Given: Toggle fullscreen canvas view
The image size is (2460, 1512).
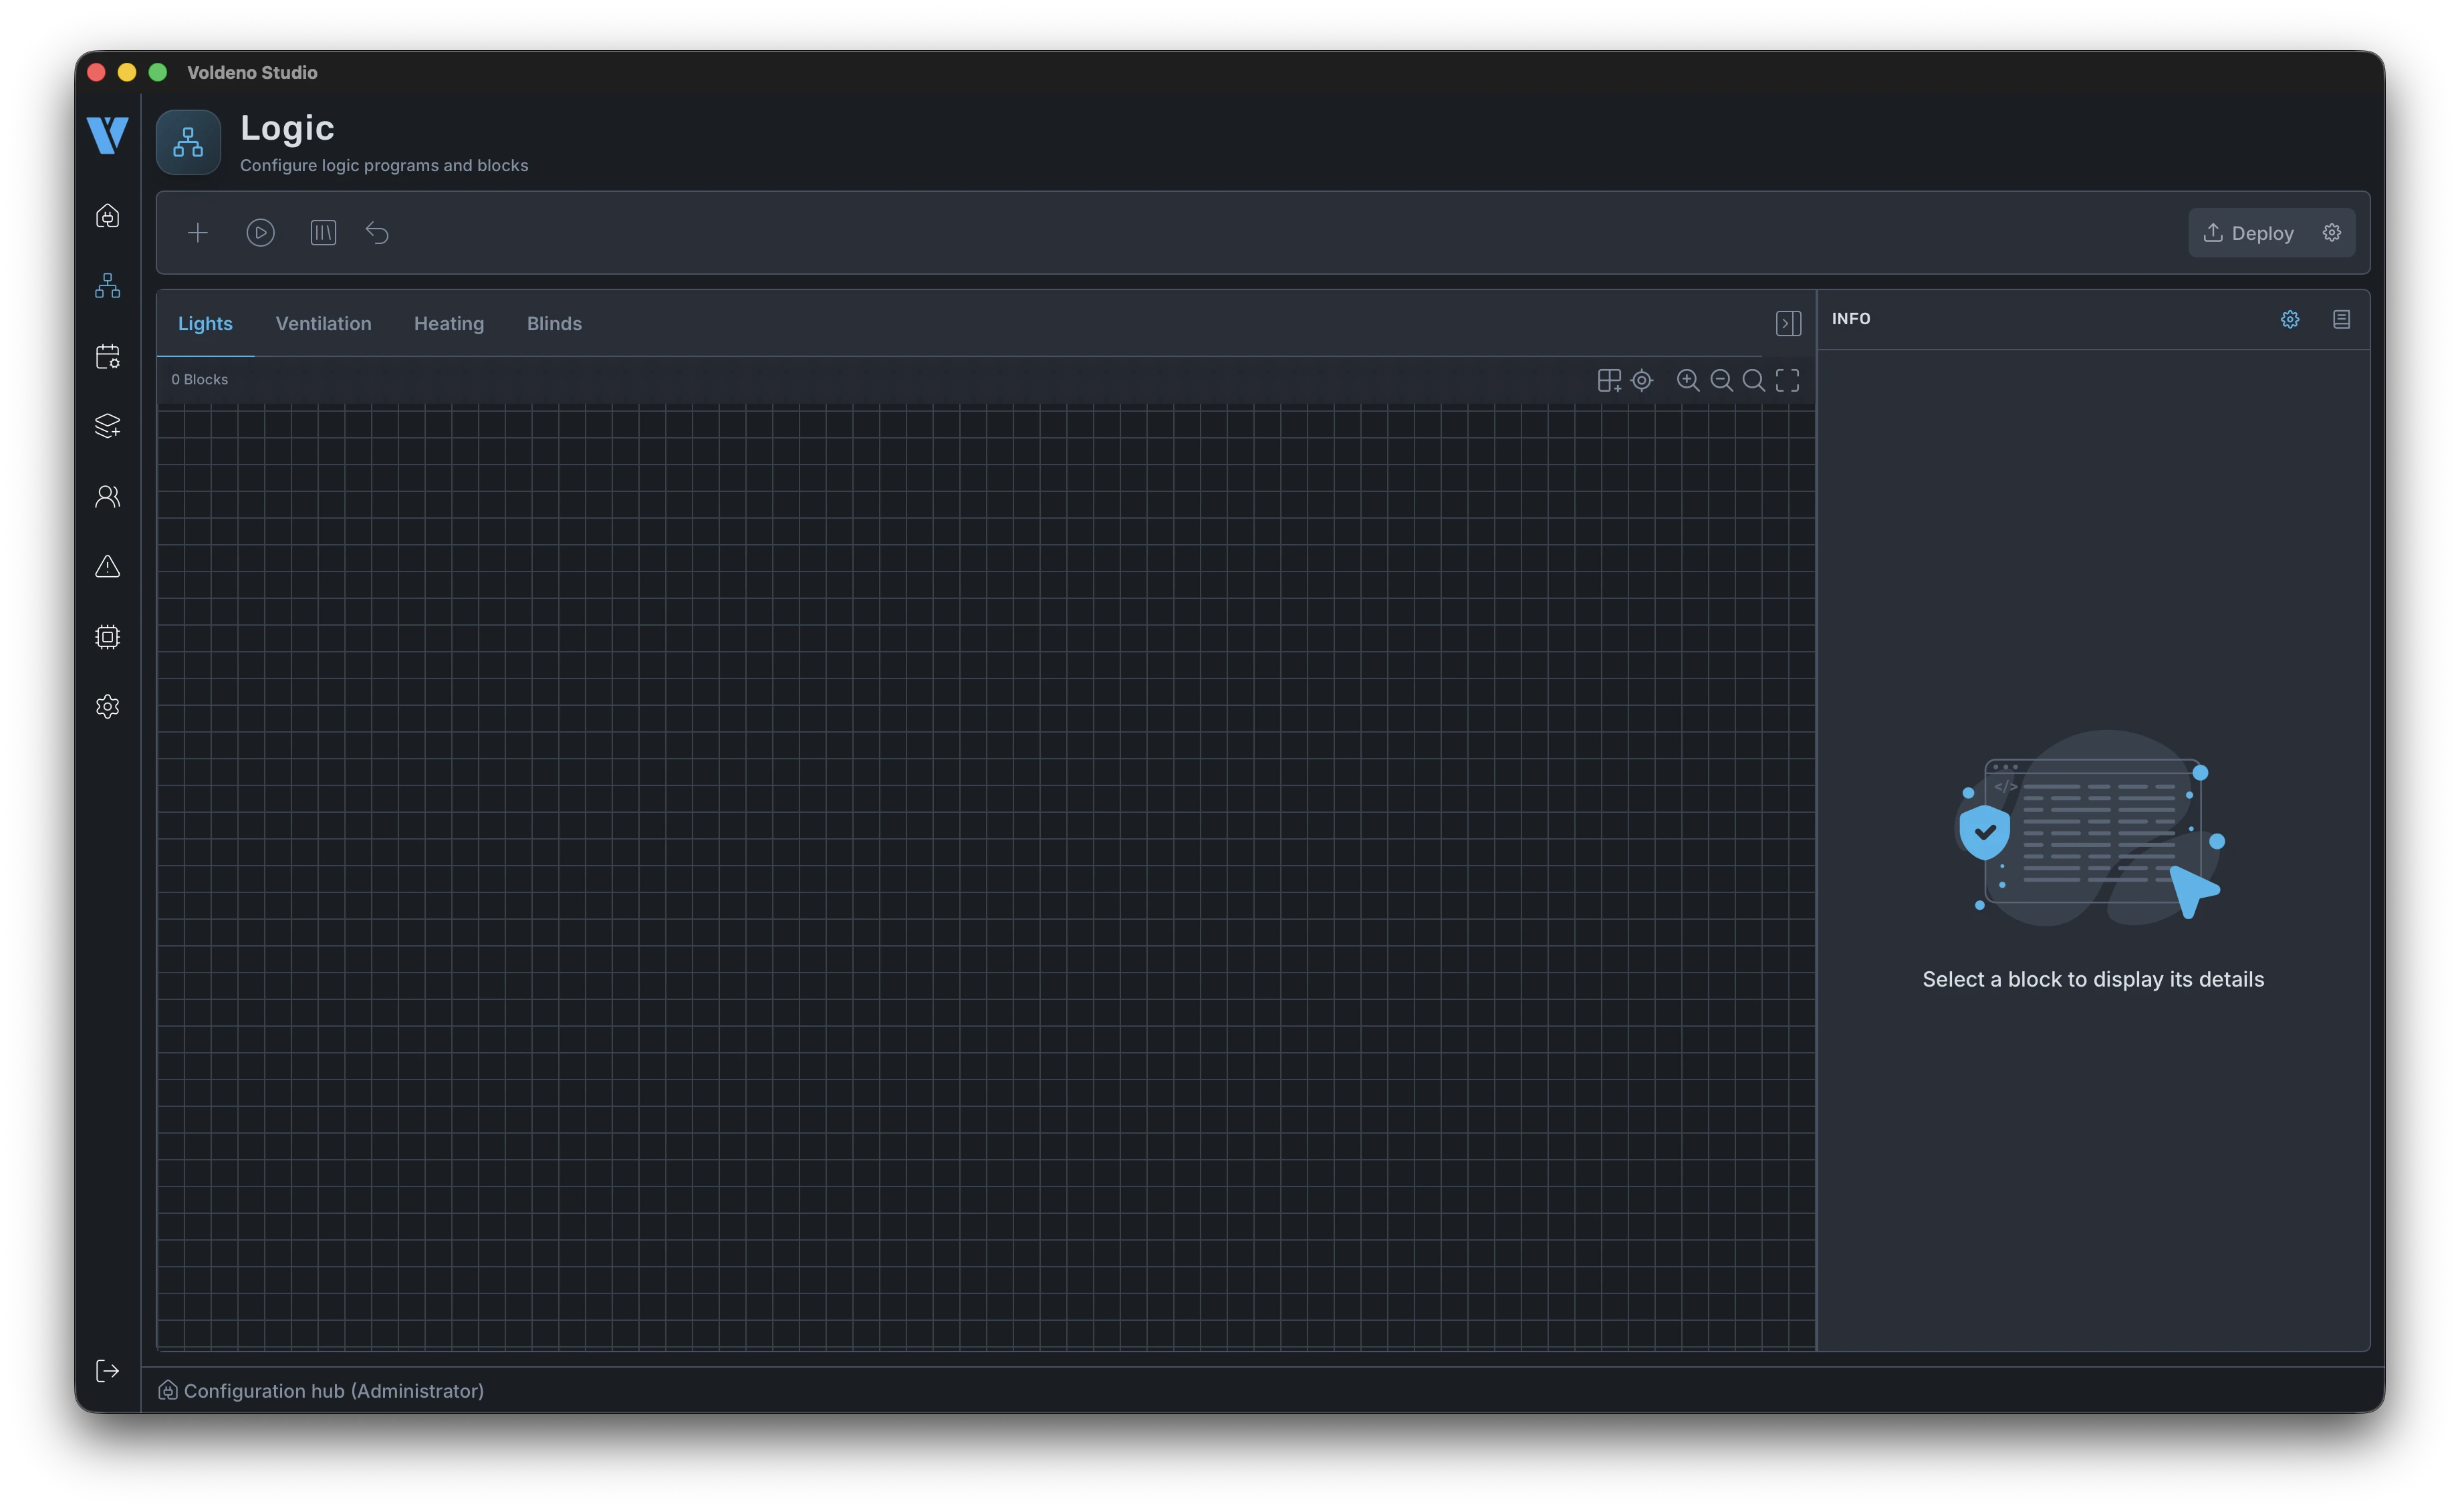Looking at the screenshot, I should tap(1788, 380).
